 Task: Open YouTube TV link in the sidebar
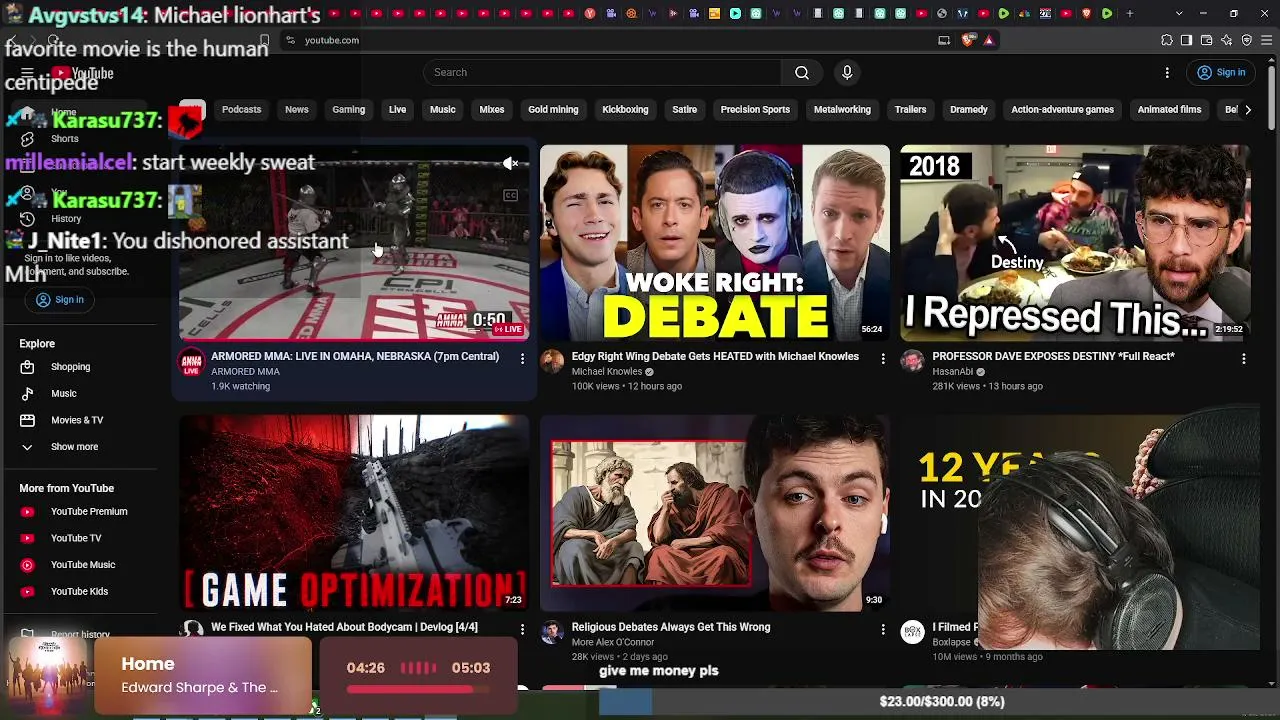80,538
